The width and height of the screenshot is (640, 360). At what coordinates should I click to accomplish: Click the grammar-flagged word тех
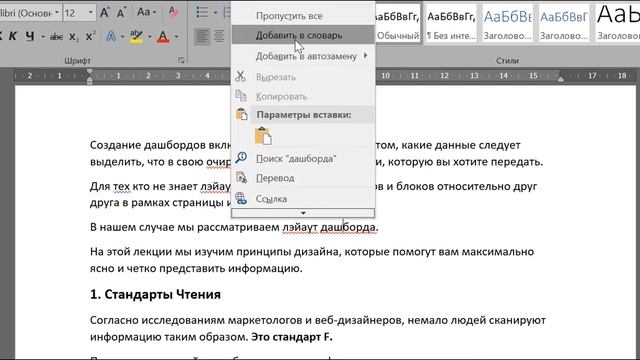121,187
